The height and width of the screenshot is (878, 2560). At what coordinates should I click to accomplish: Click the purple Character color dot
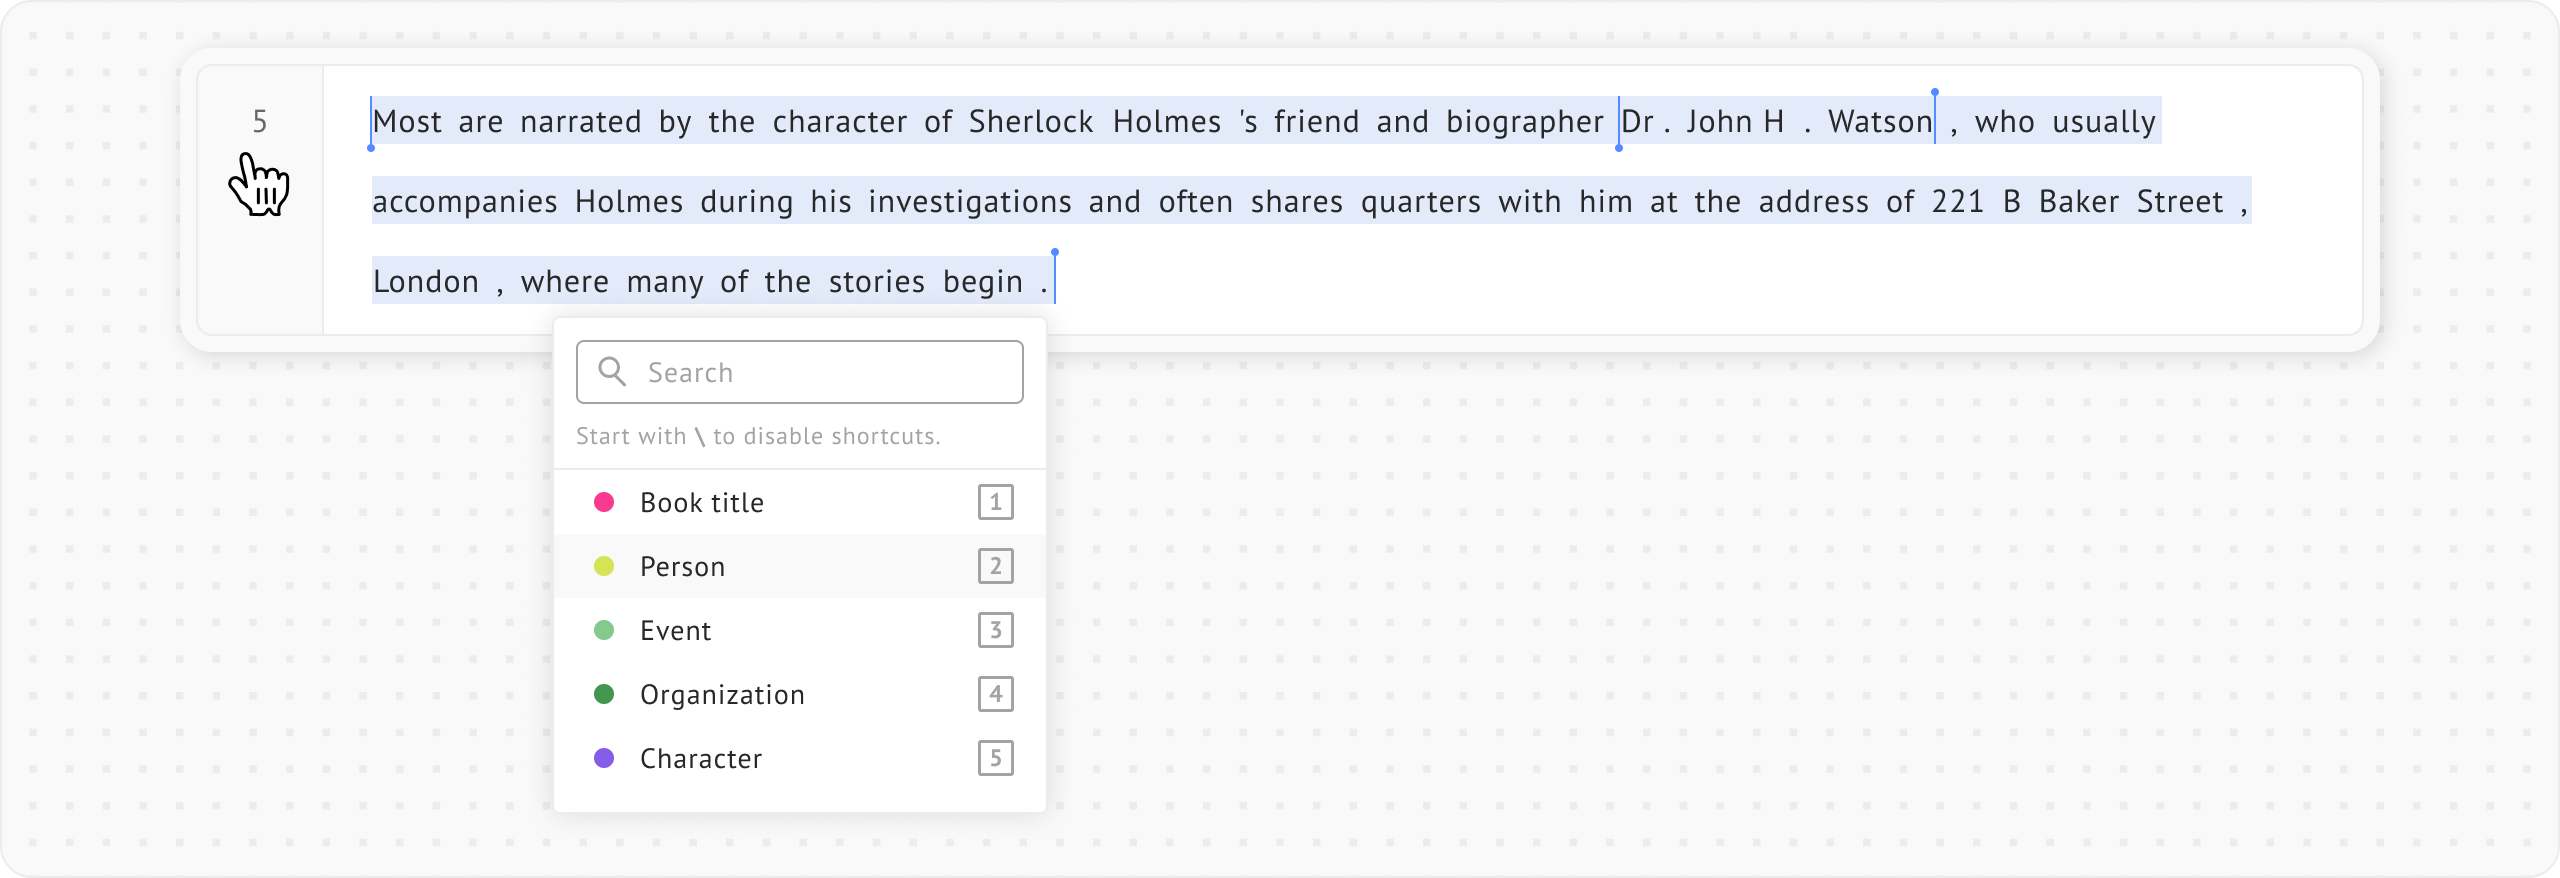604,758
